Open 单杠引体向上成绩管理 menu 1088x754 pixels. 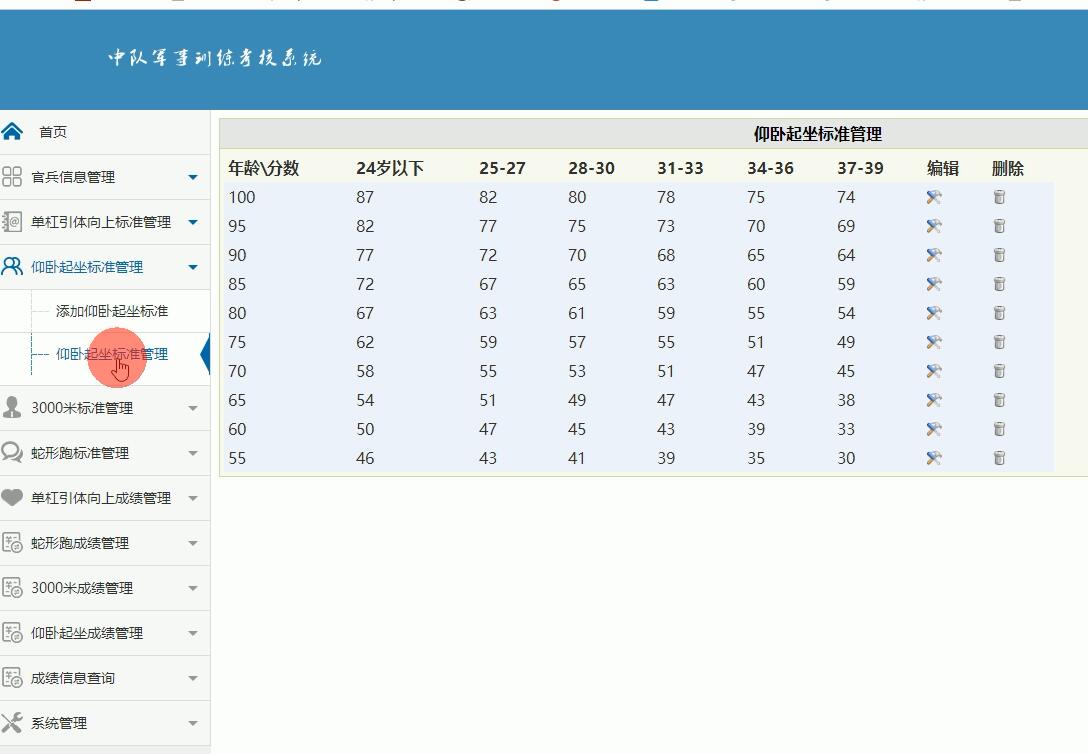[100, 498]
